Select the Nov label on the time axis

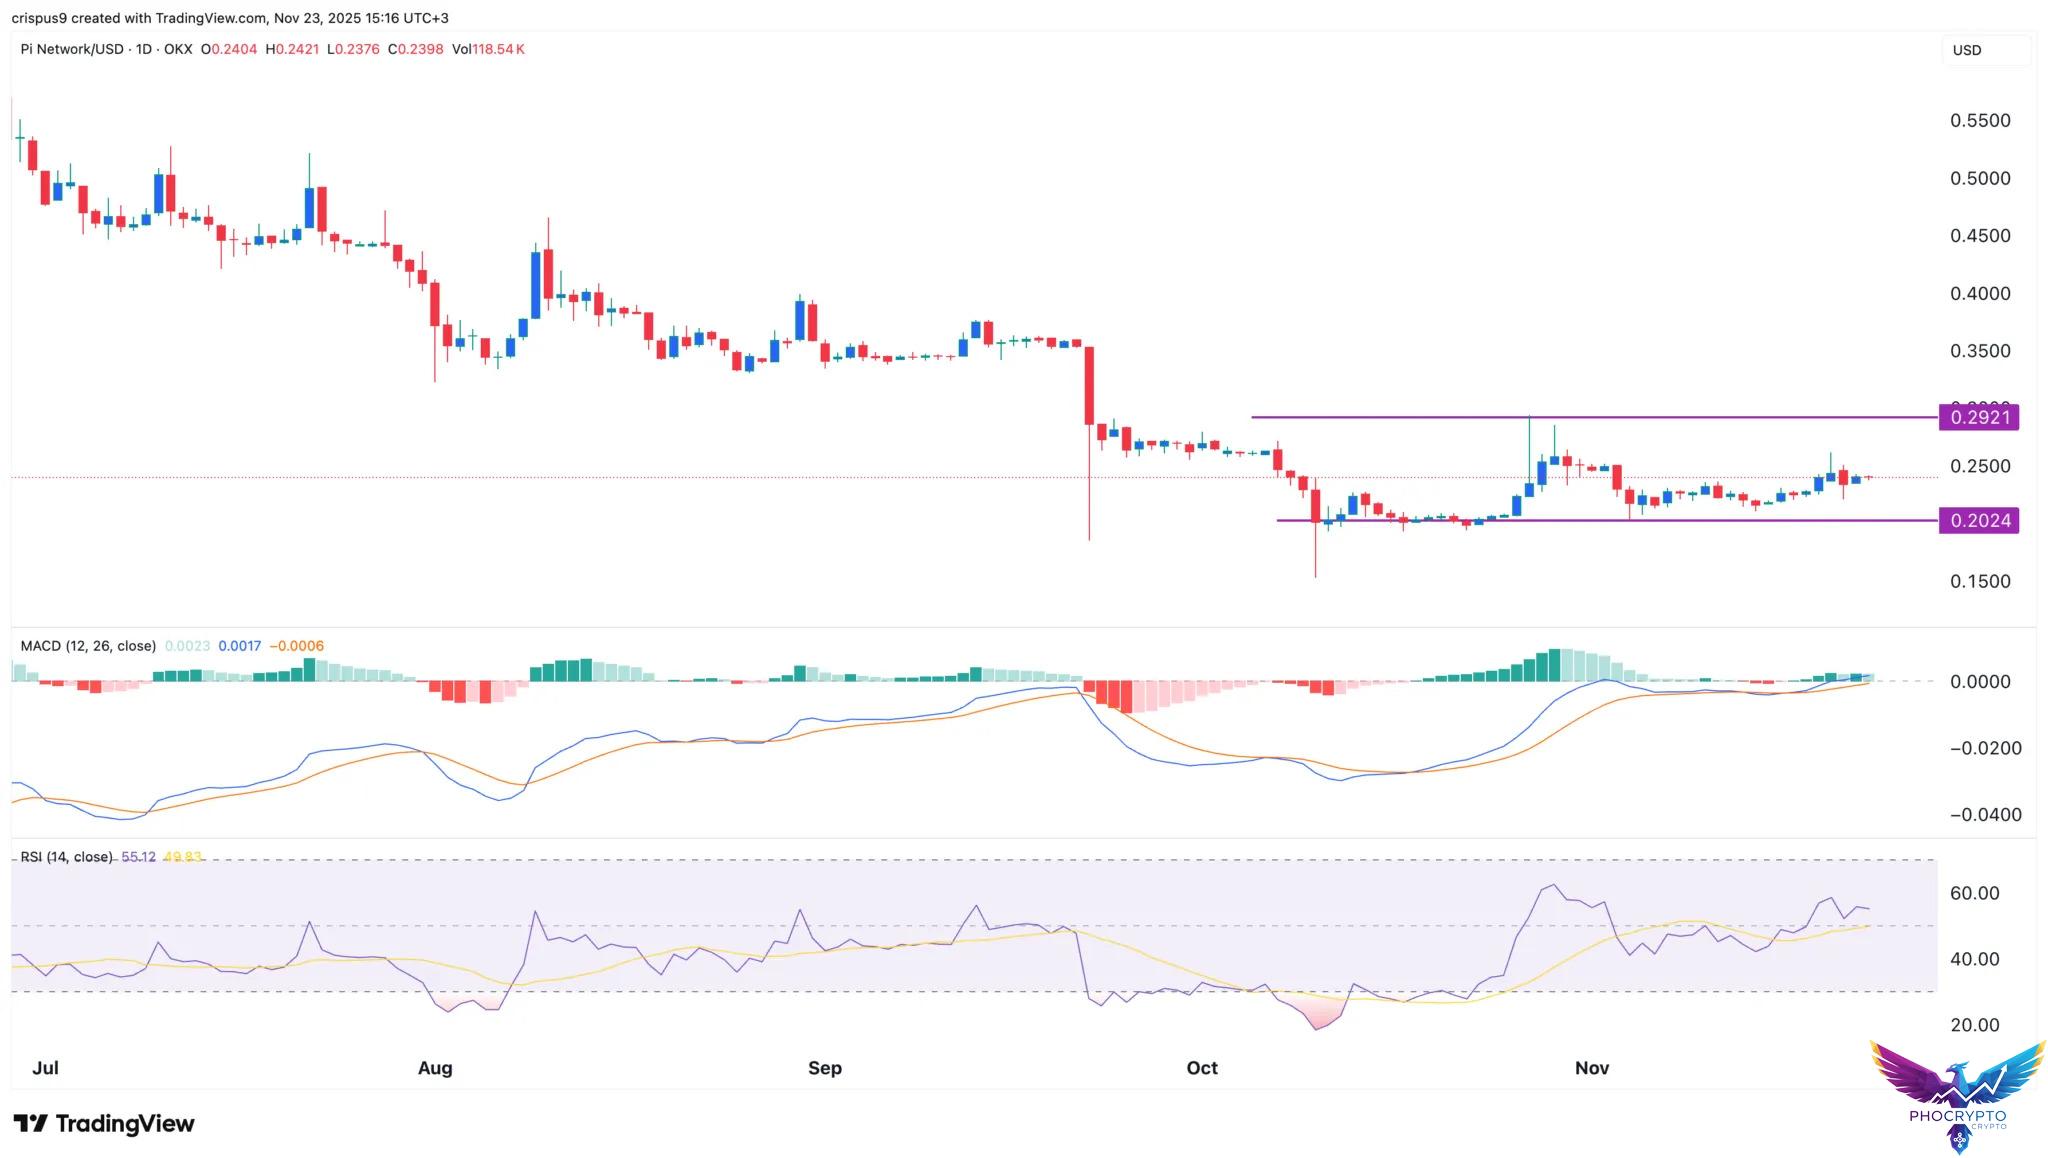pyautogui.click(x=1591, y=1068)
